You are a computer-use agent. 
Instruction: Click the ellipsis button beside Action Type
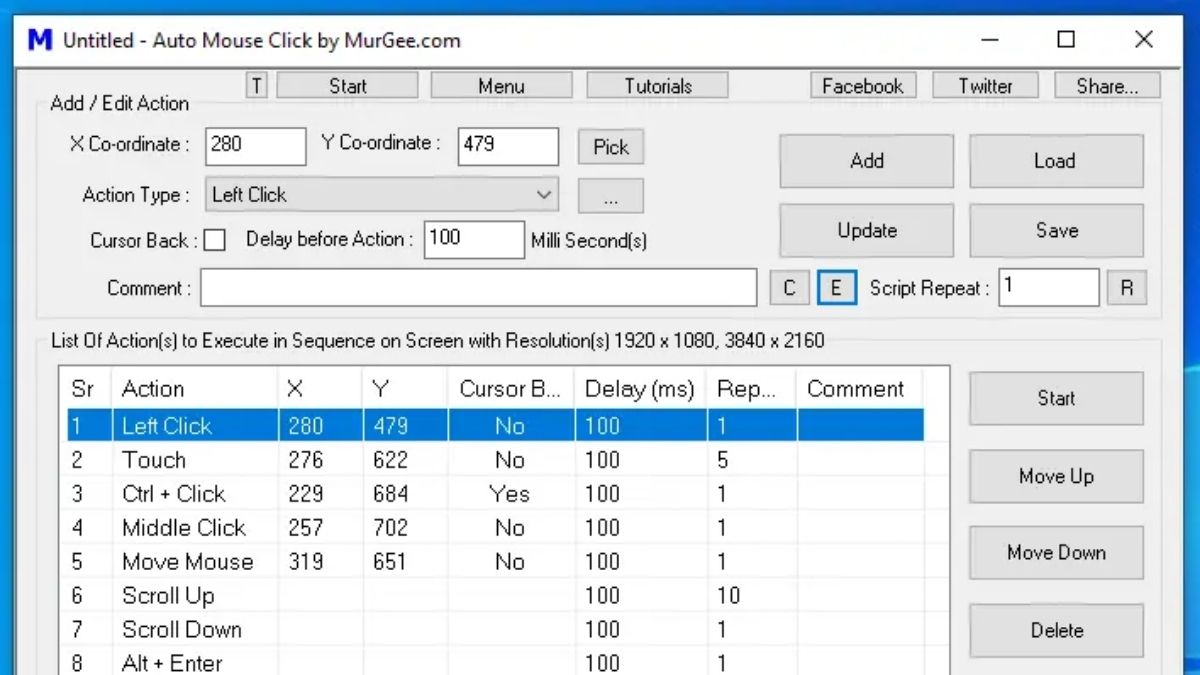(611, 197)
